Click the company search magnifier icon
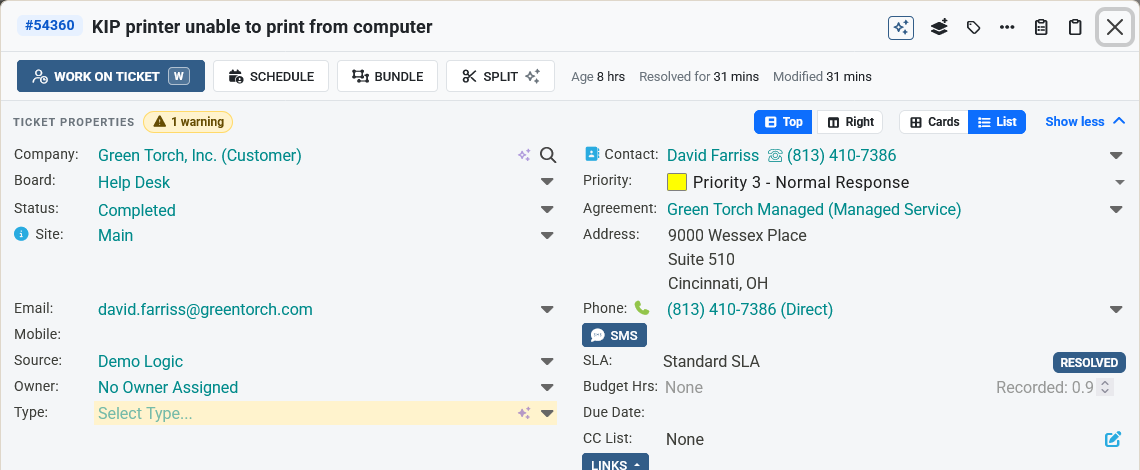 [548, 155]
